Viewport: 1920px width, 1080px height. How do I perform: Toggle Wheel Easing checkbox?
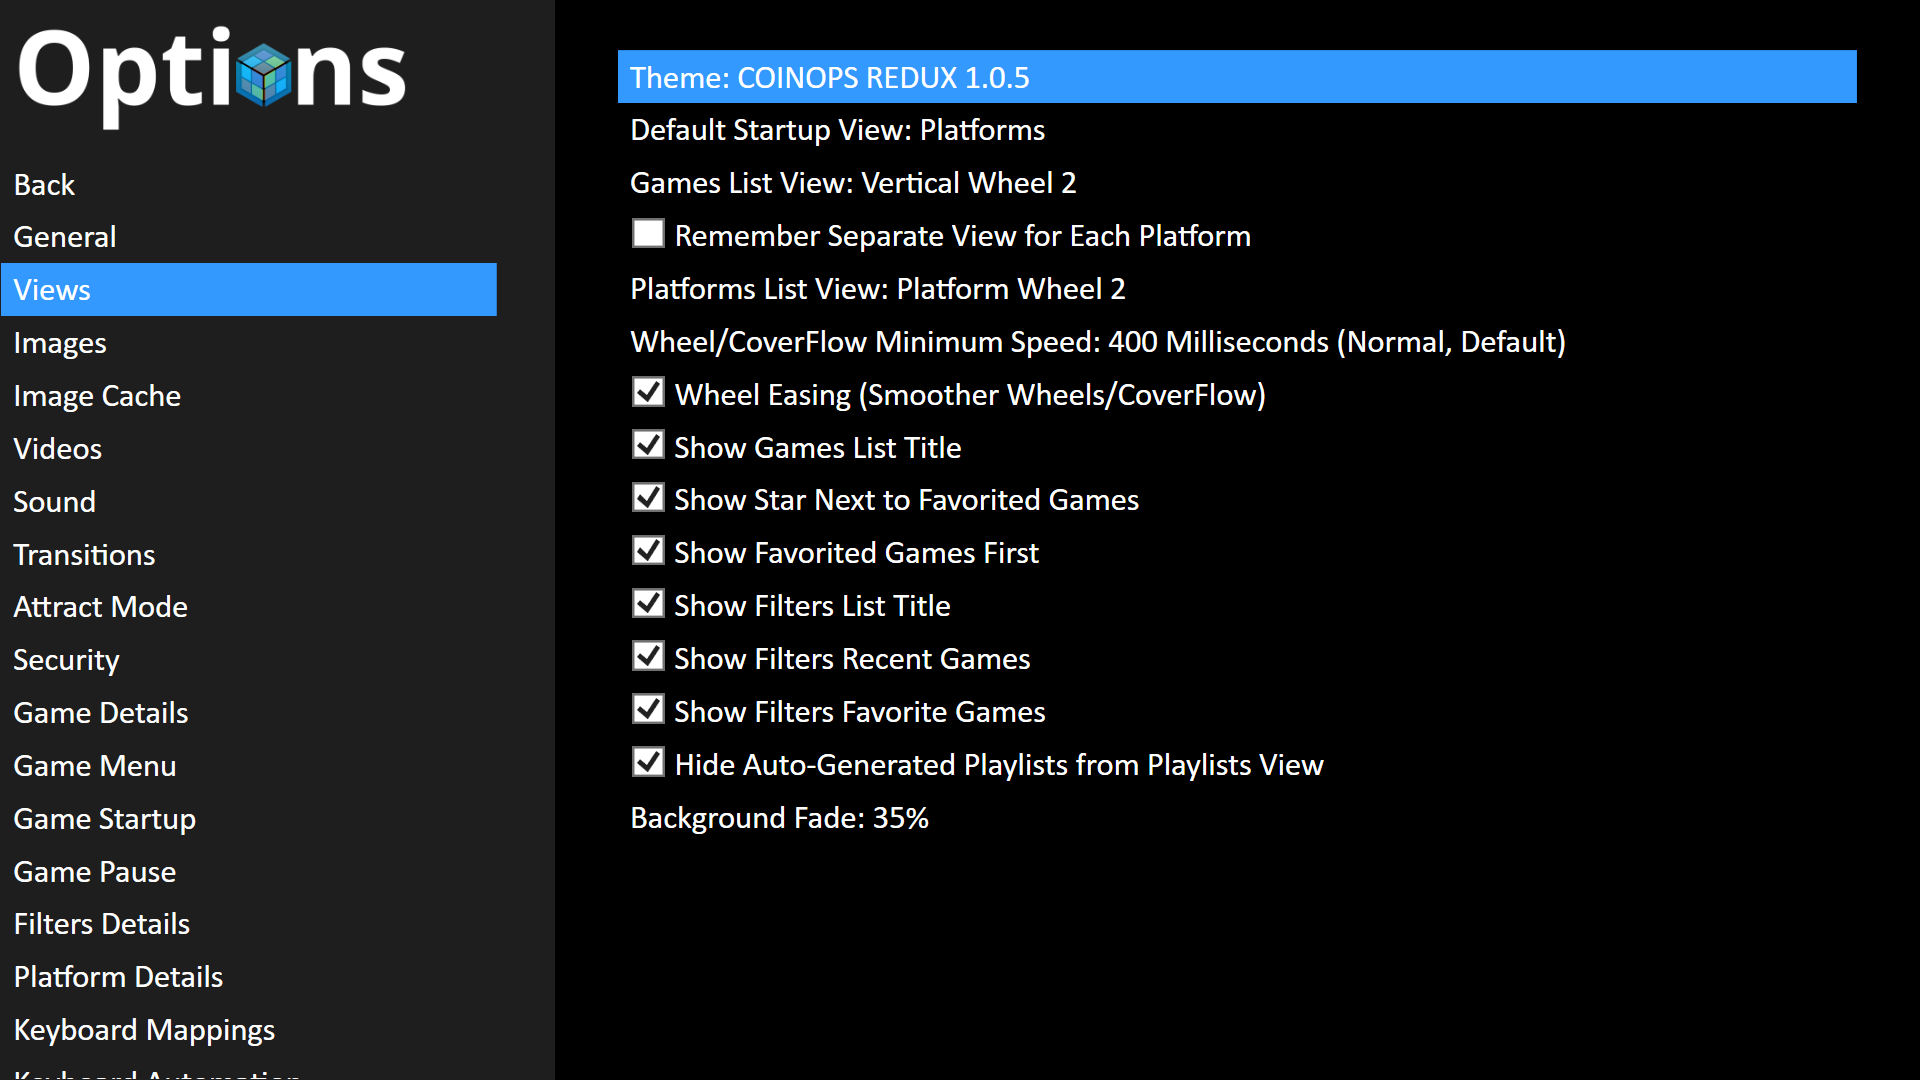pos(648,392)
